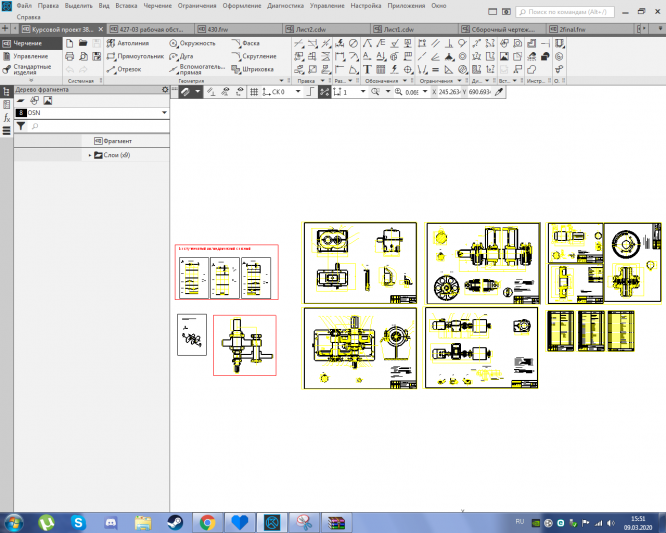Toggle the orthogonal drawing mode button
The height and width of the screenshot is (533, 666).
tap(311, 91)
